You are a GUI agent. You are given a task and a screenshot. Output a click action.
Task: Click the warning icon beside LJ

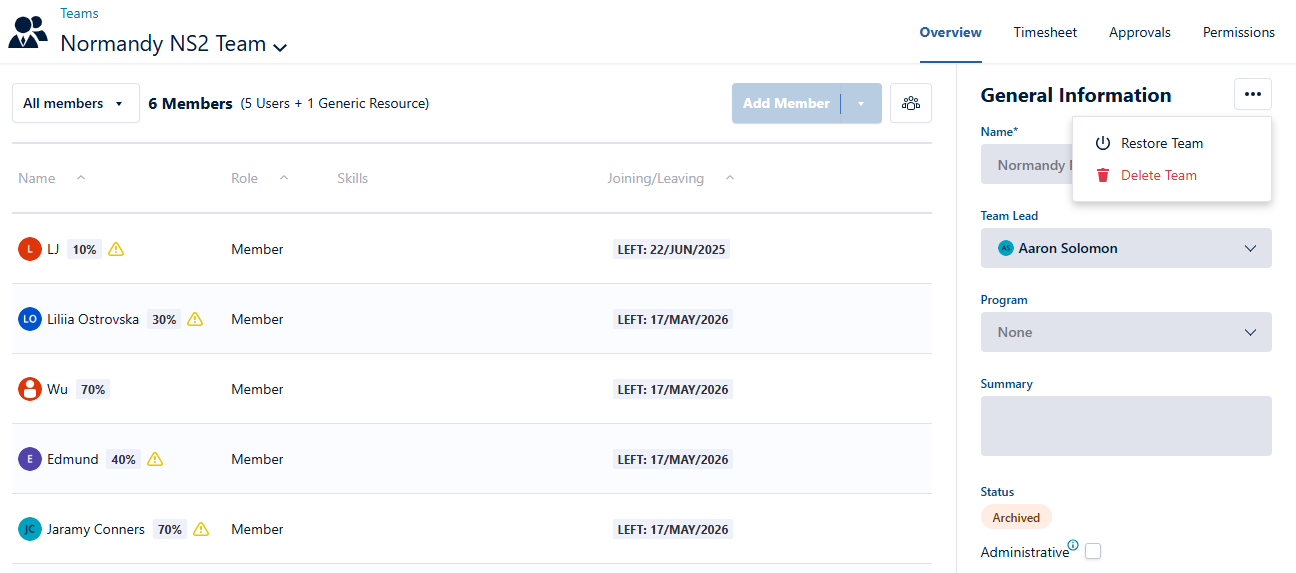116,249
